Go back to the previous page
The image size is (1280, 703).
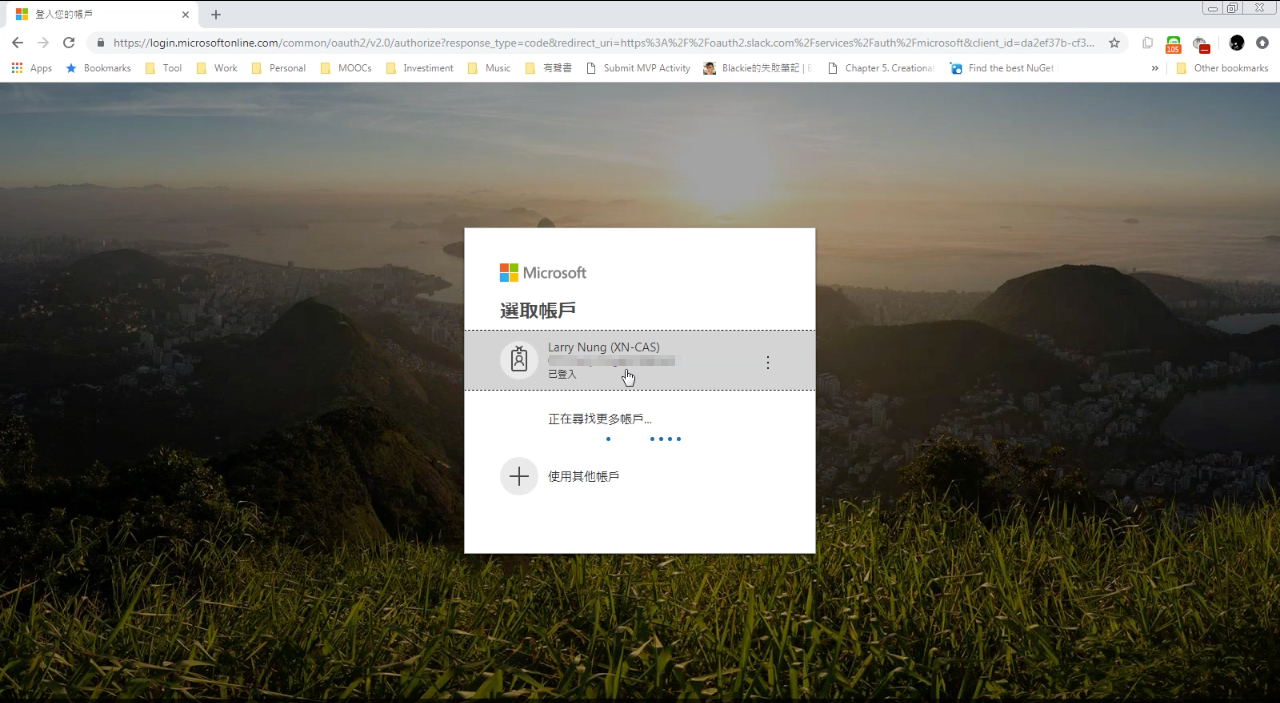(x=17, y=43)
